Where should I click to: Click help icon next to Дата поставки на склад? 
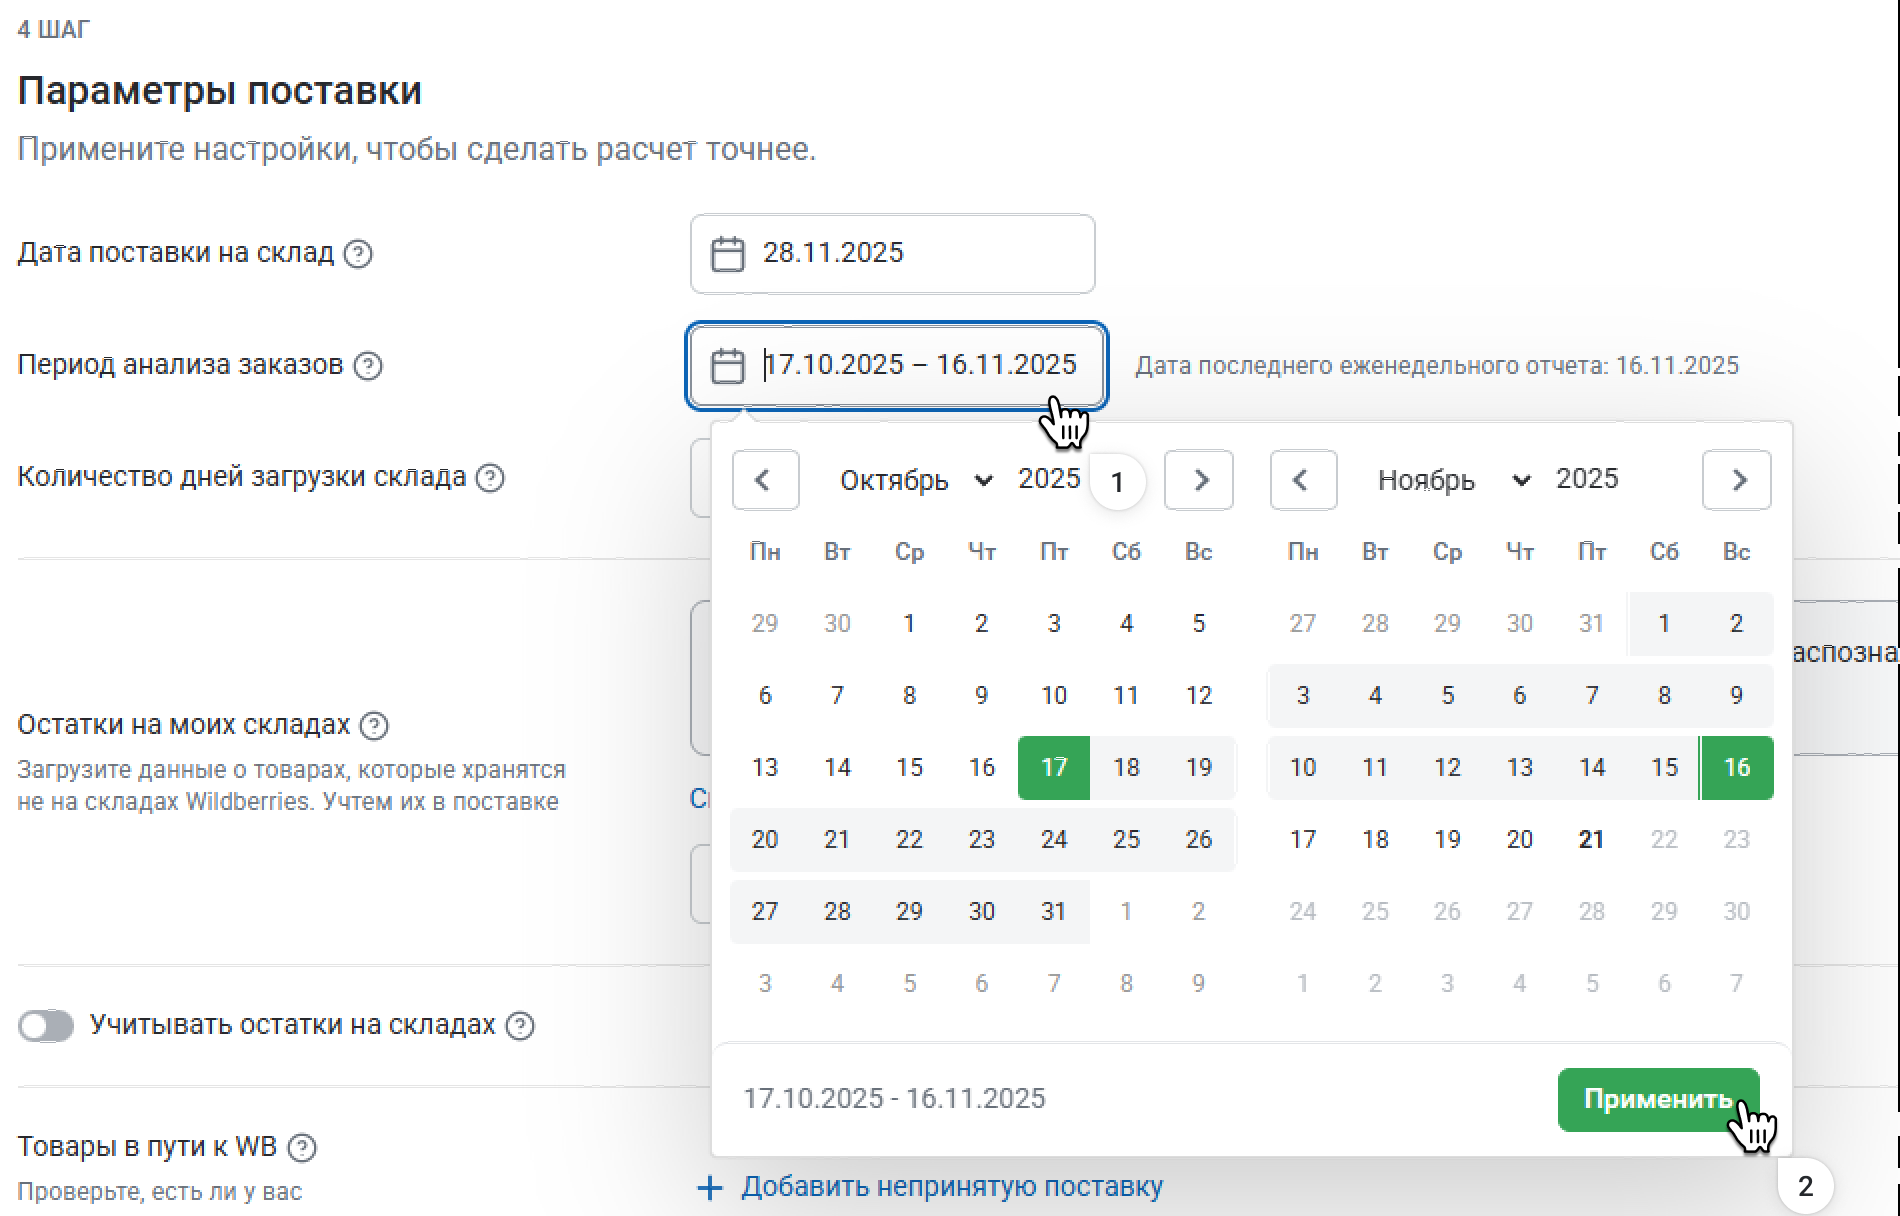(358, 254)
